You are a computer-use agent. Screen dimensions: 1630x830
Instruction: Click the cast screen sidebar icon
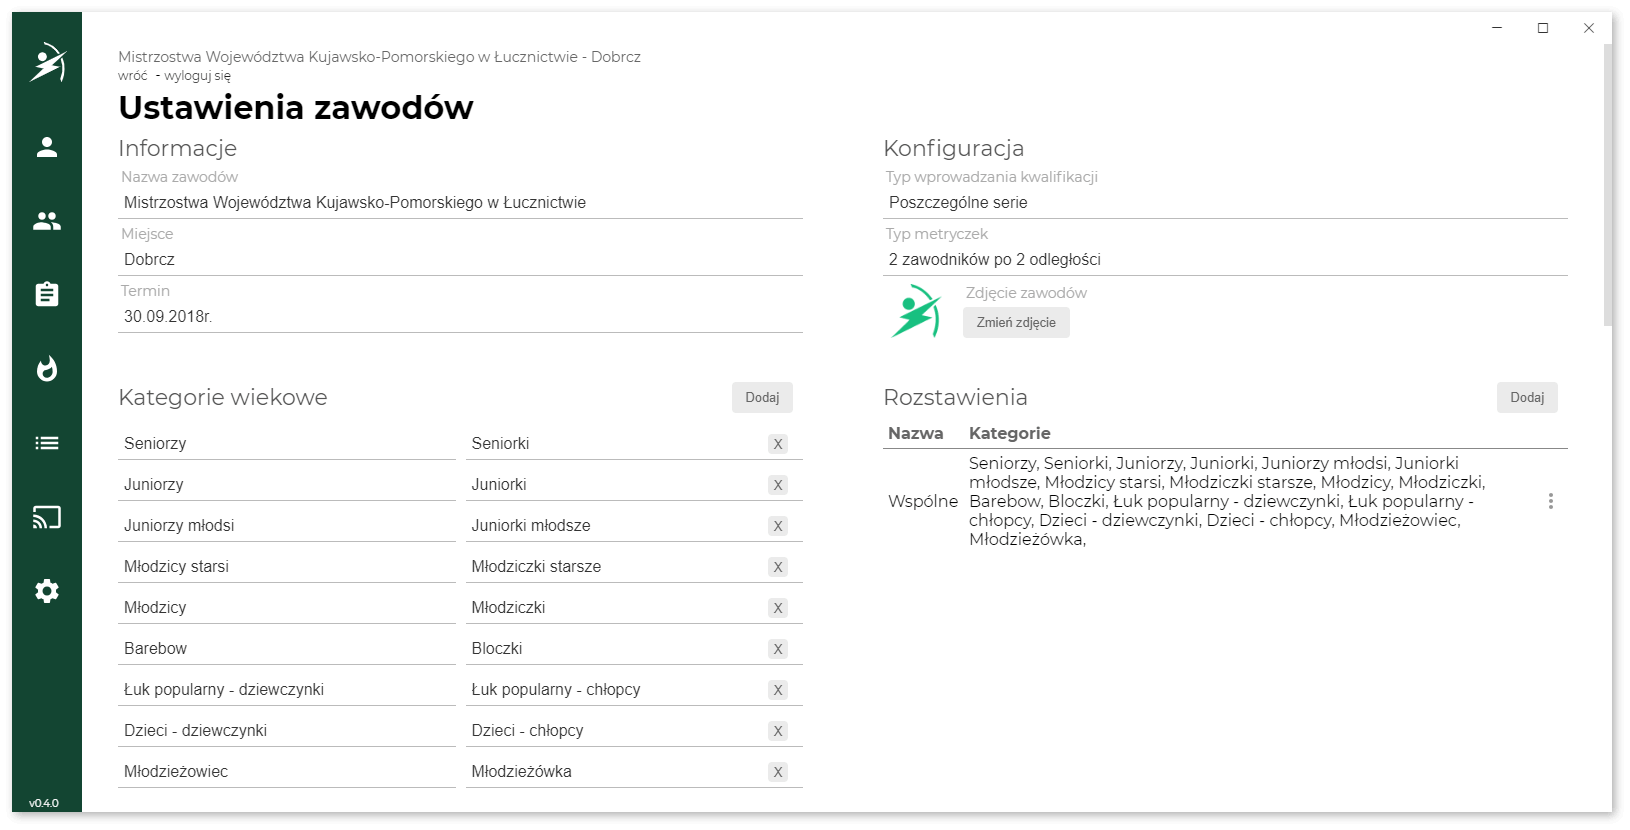(x=47, y=517)
